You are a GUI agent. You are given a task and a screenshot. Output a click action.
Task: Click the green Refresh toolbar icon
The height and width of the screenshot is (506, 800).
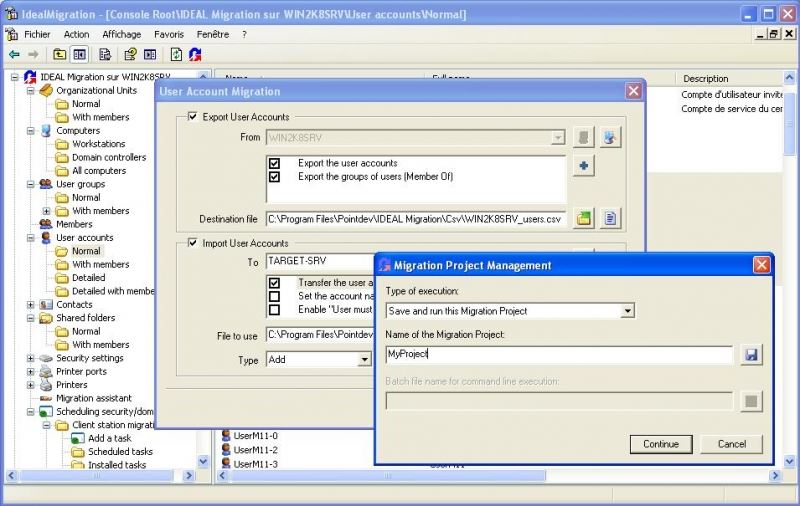pos(176,54)
